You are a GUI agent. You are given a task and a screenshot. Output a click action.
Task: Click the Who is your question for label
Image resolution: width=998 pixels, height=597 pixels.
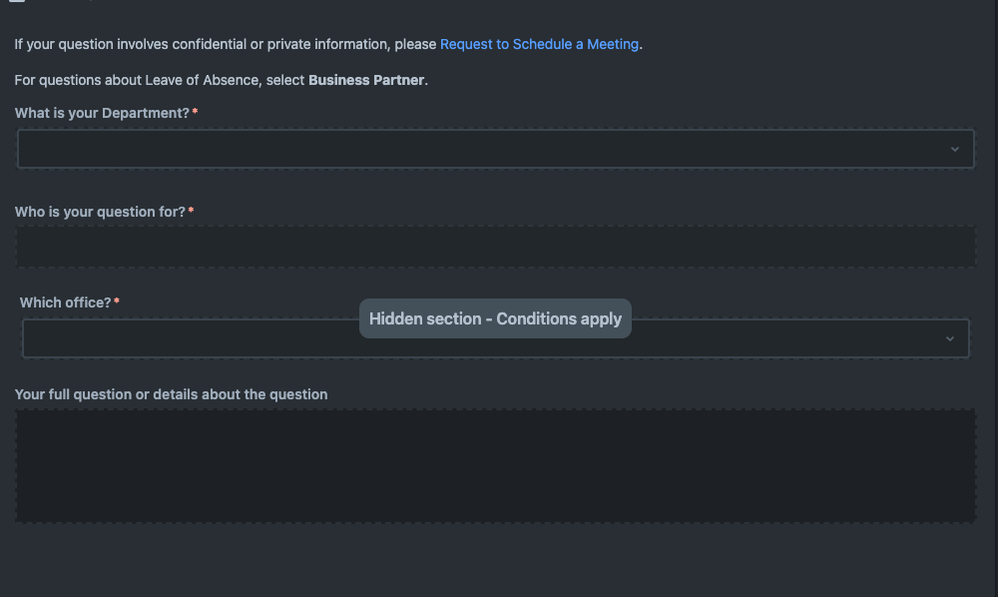point(99,211)
